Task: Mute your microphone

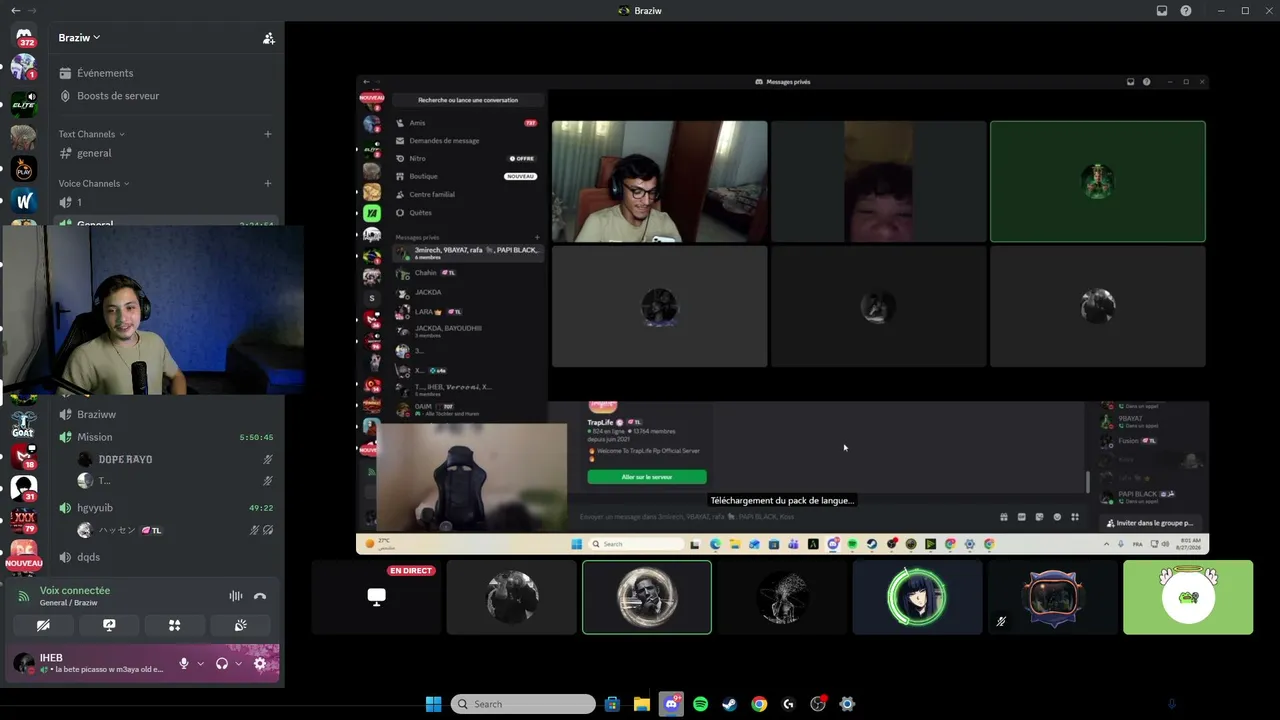Action: tap(183, 663)
